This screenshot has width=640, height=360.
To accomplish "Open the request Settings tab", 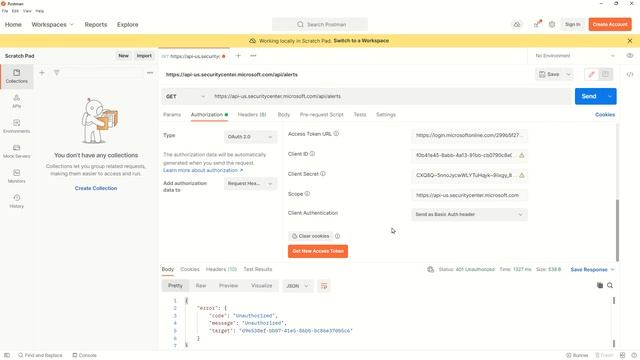I will pyautogui.click(x=386, y=115).
